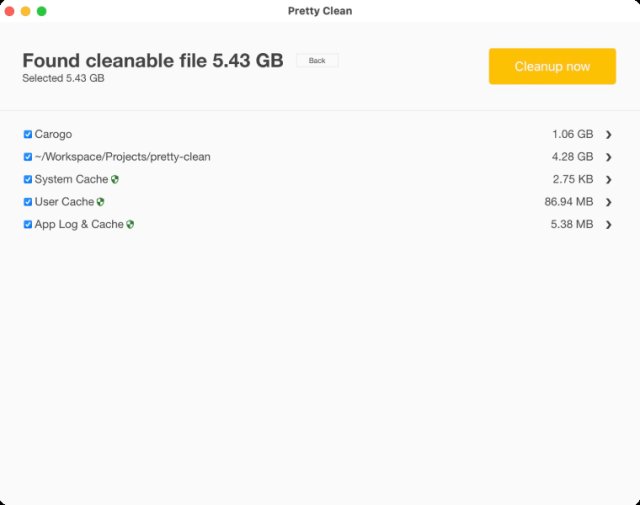This screenshot has height=505, width=640.
Task: Click the green shield icon beside System Cache
Action: 115,180
